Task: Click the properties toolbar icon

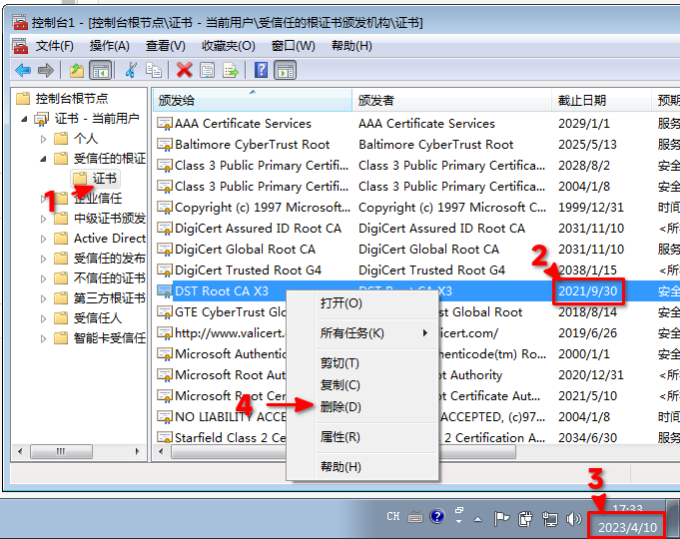Action: pos(207,70)
